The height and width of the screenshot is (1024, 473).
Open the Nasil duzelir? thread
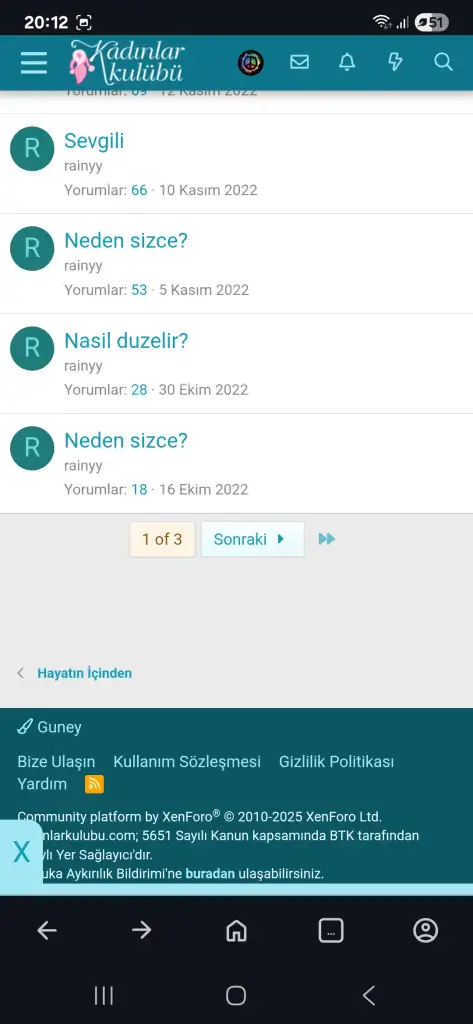tap(126, 341)
